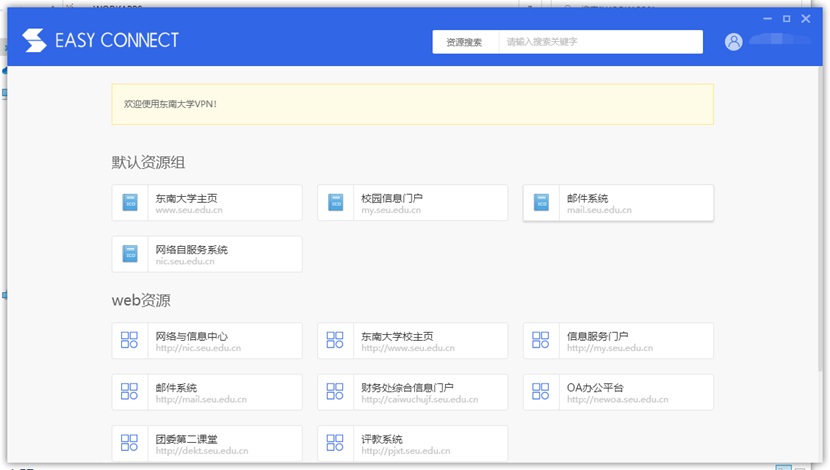Click the 信息服务门户 web resource icon

pos(540,340)
